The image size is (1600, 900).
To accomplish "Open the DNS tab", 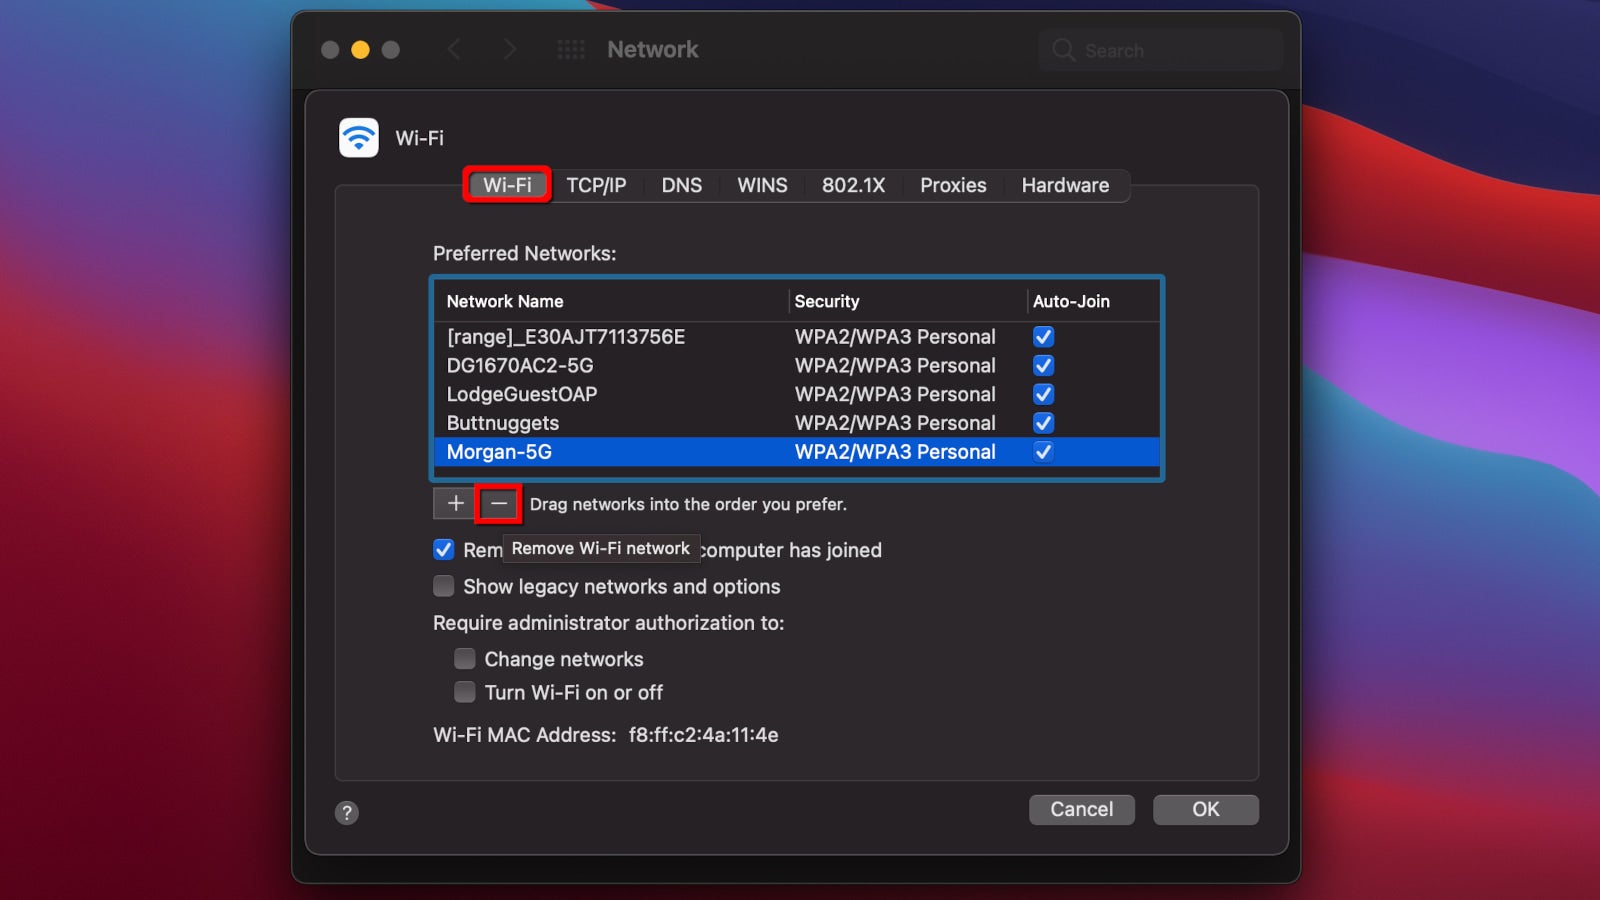I will point(681,185).
